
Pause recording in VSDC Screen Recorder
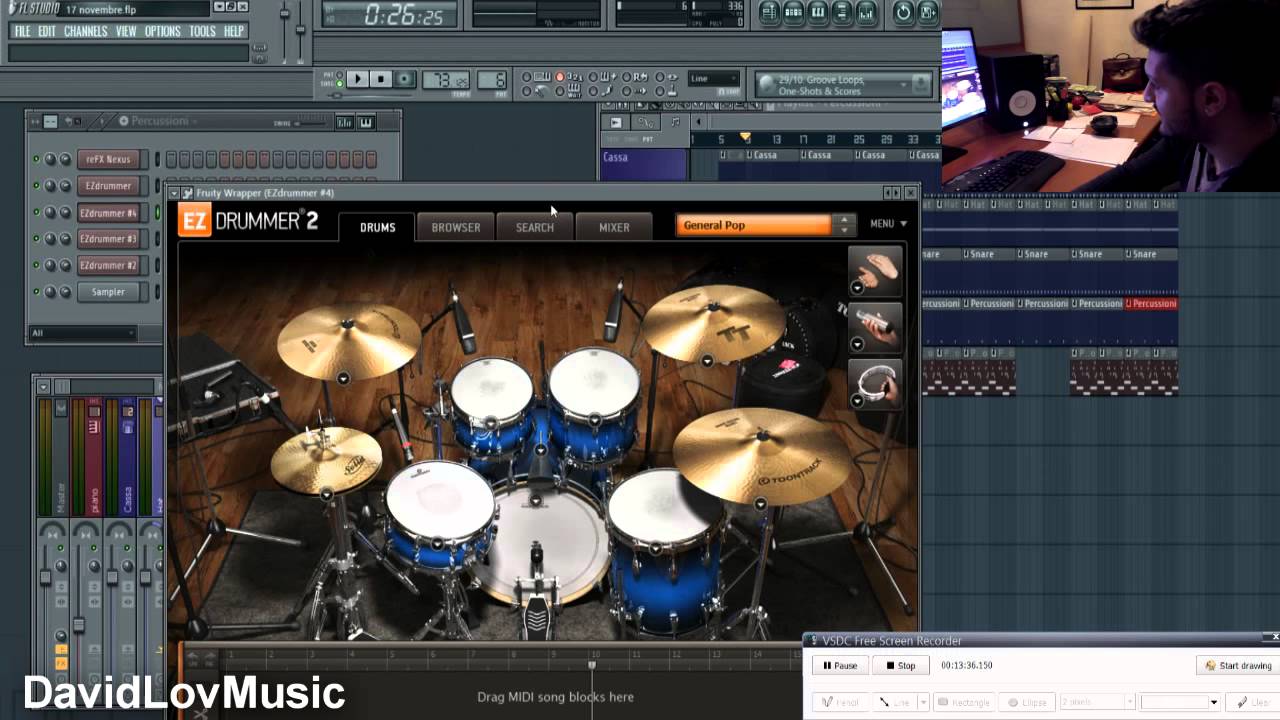[x=839, y=665]
